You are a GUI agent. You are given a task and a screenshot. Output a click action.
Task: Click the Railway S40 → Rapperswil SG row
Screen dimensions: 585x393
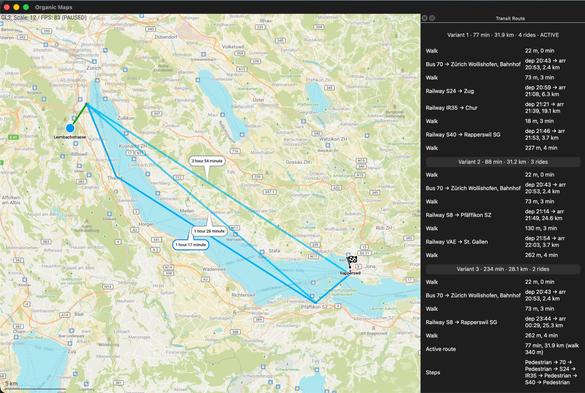503,135
